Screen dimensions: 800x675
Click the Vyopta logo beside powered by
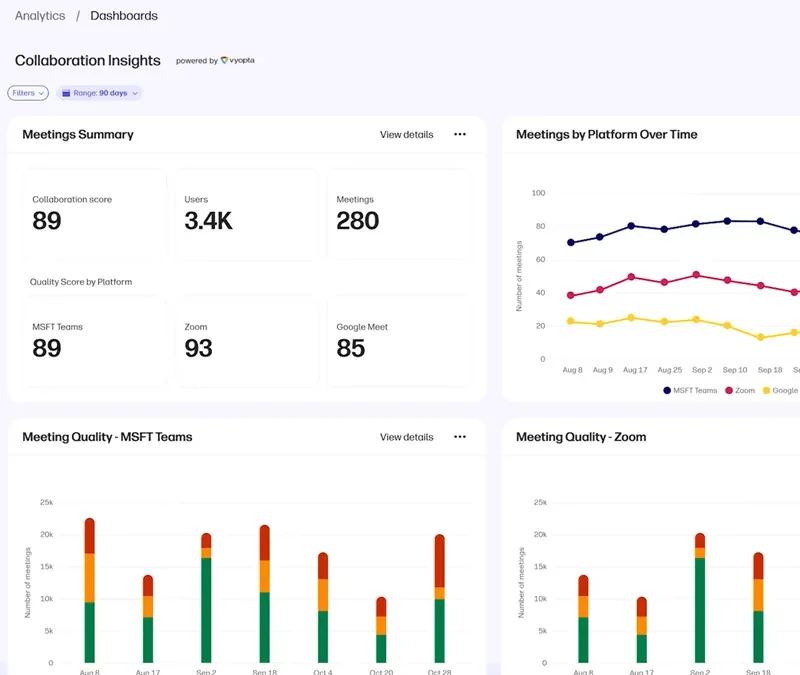pyautogui.click(x=238, y=61)
